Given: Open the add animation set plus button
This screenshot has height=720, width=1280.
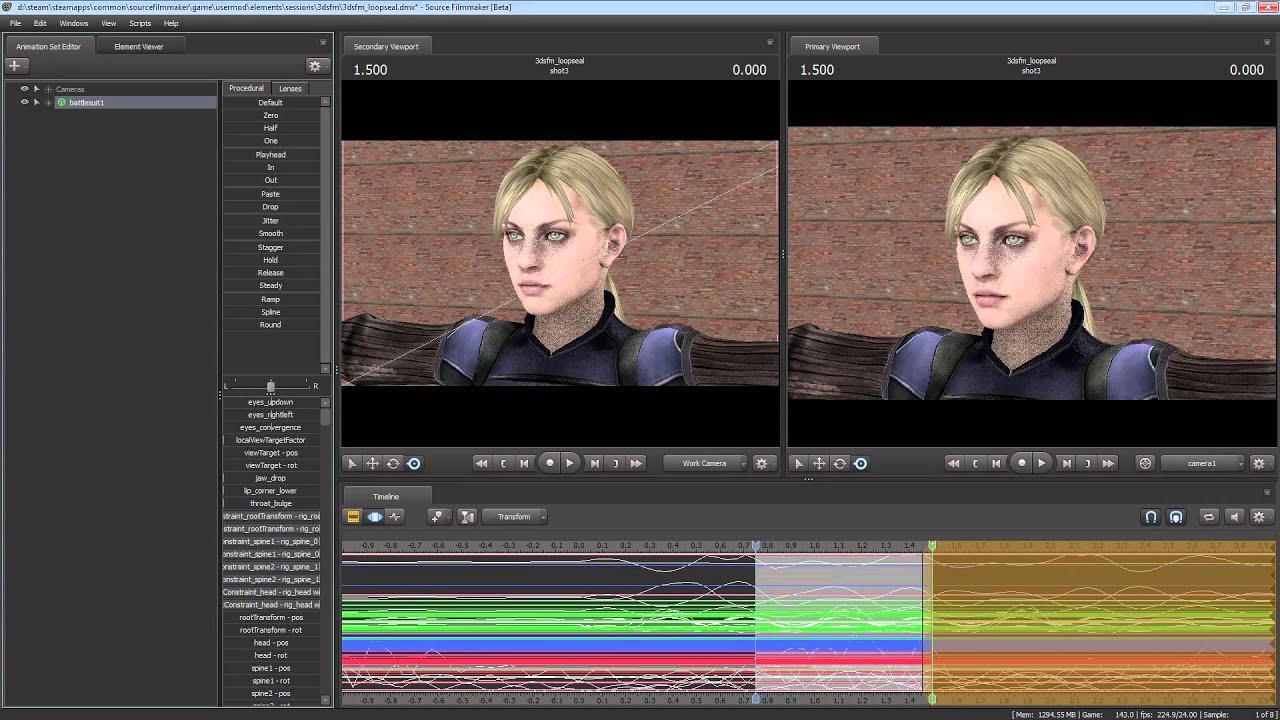Looking at the screenshot, I should tap(14, 65).
